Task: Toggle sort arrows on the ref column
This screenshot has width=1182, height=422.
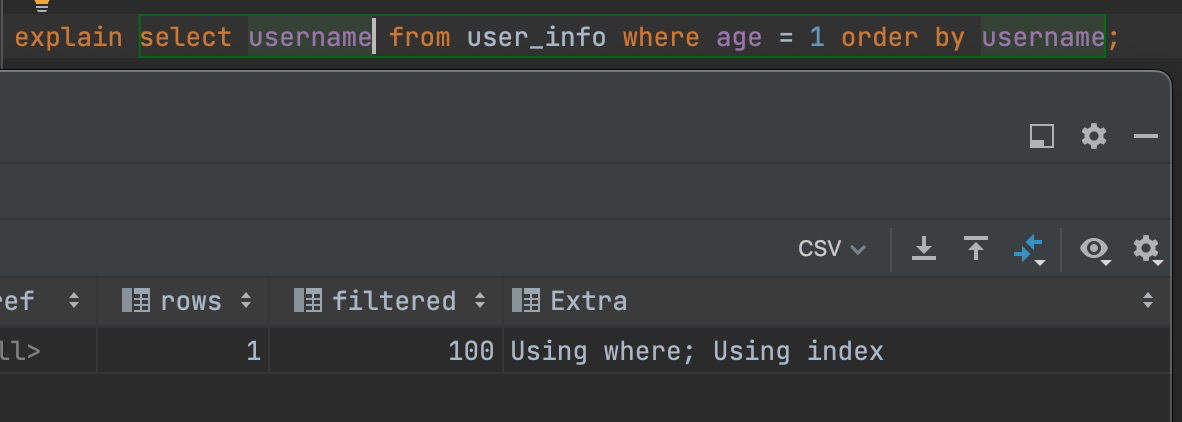Action: coord(73,300)
